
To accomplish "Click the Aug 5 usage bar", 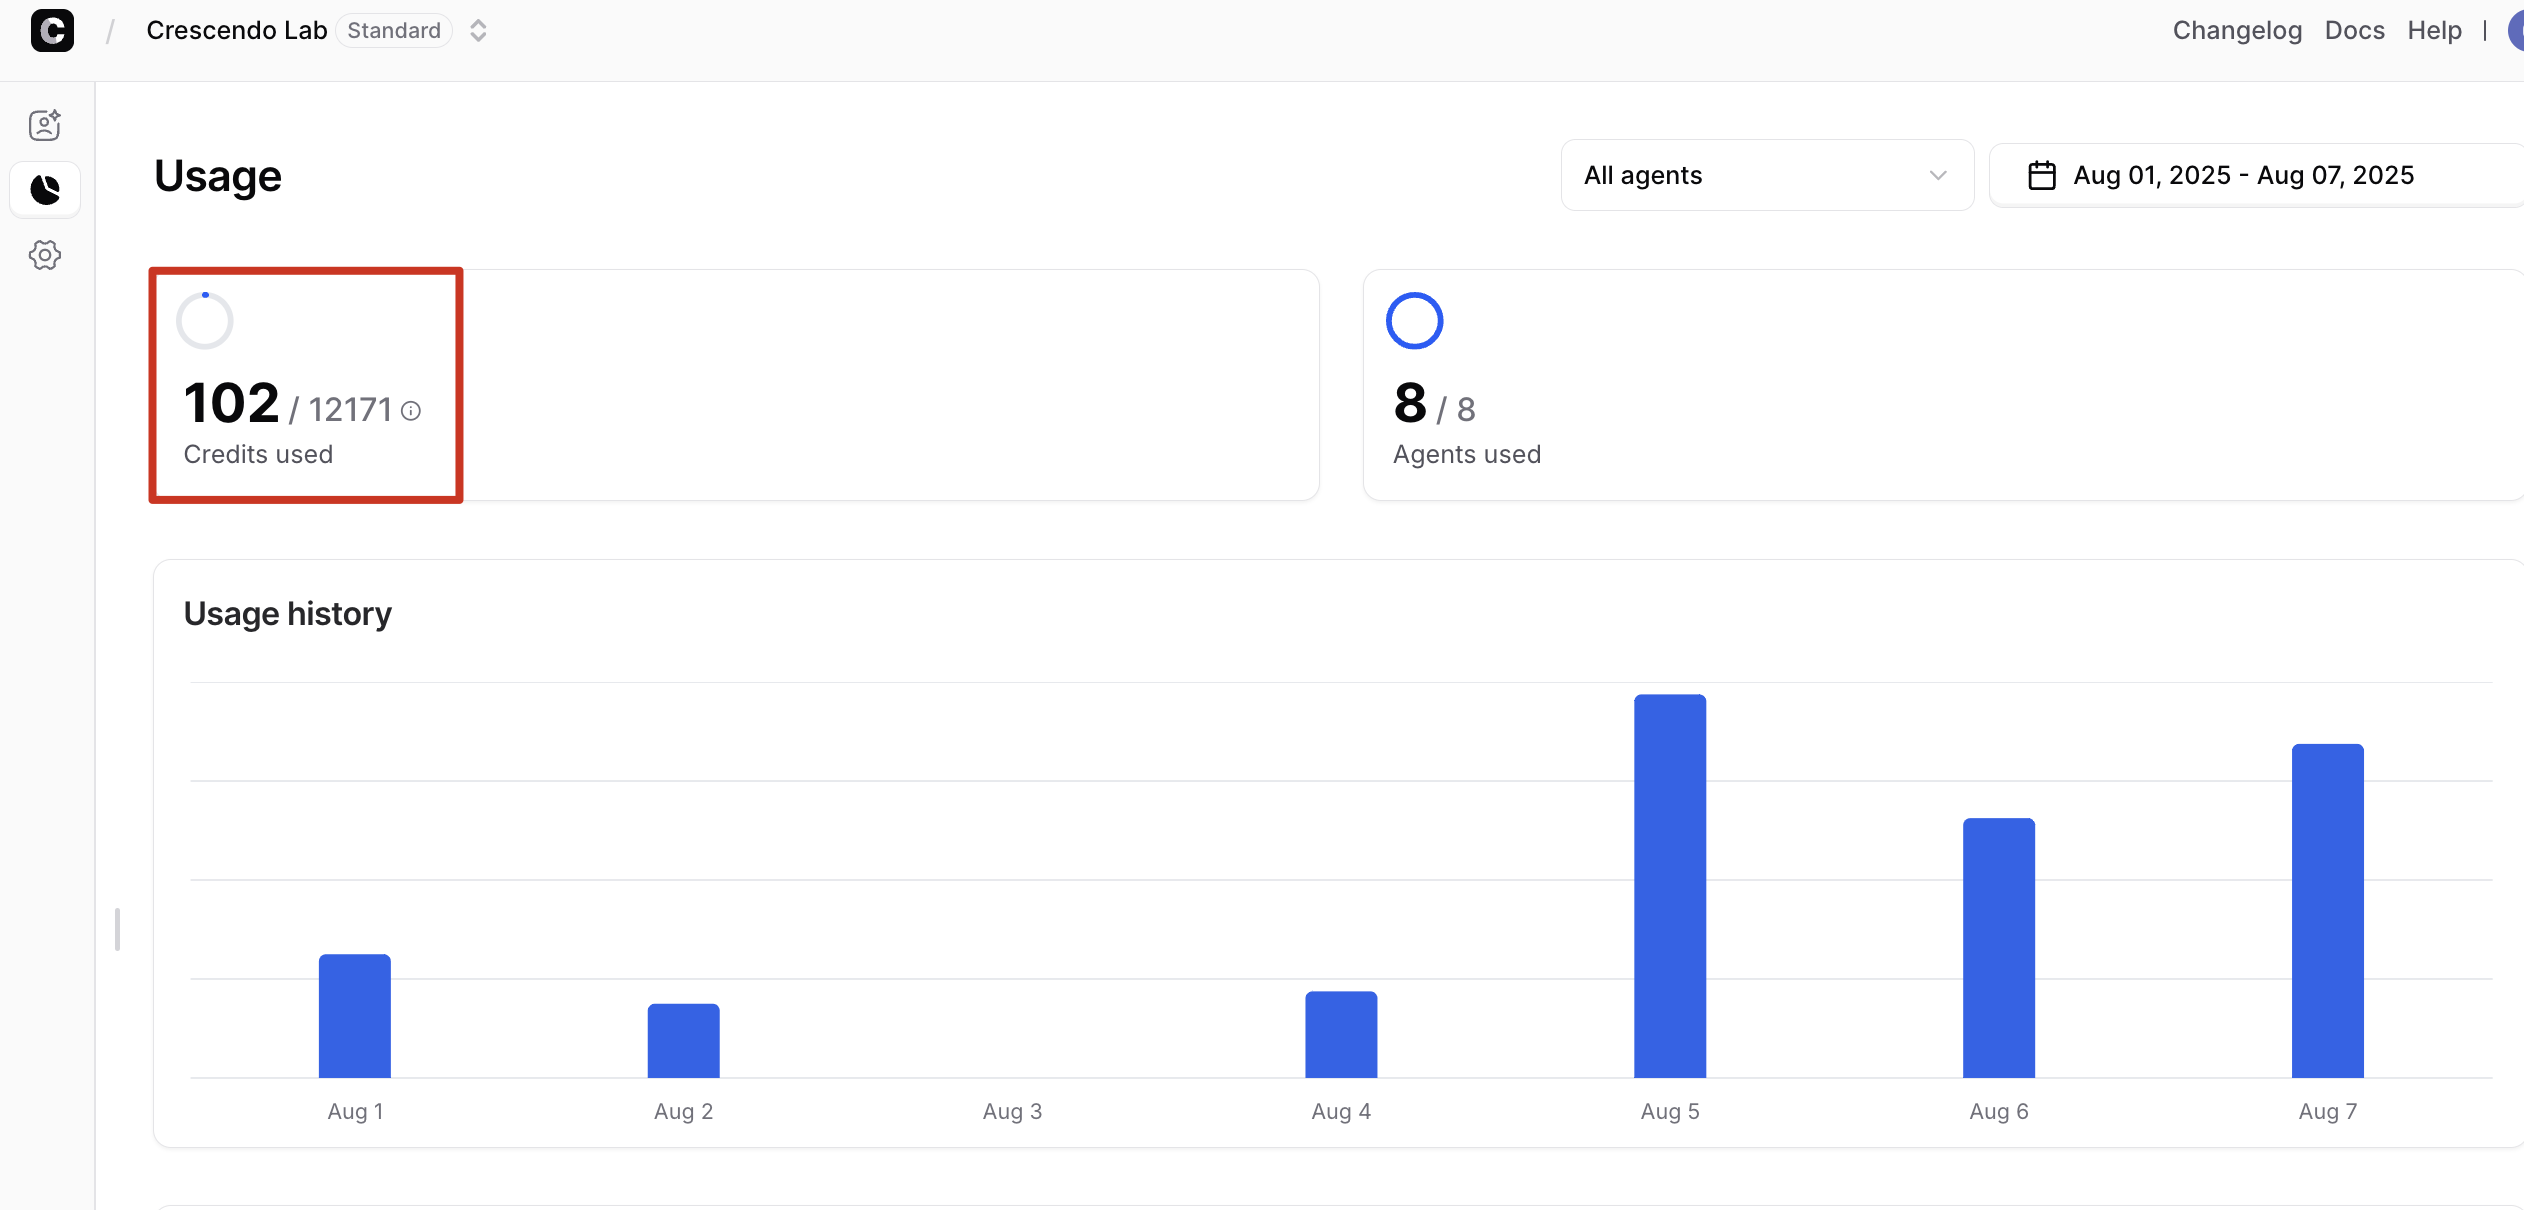I will point(1670,886).
